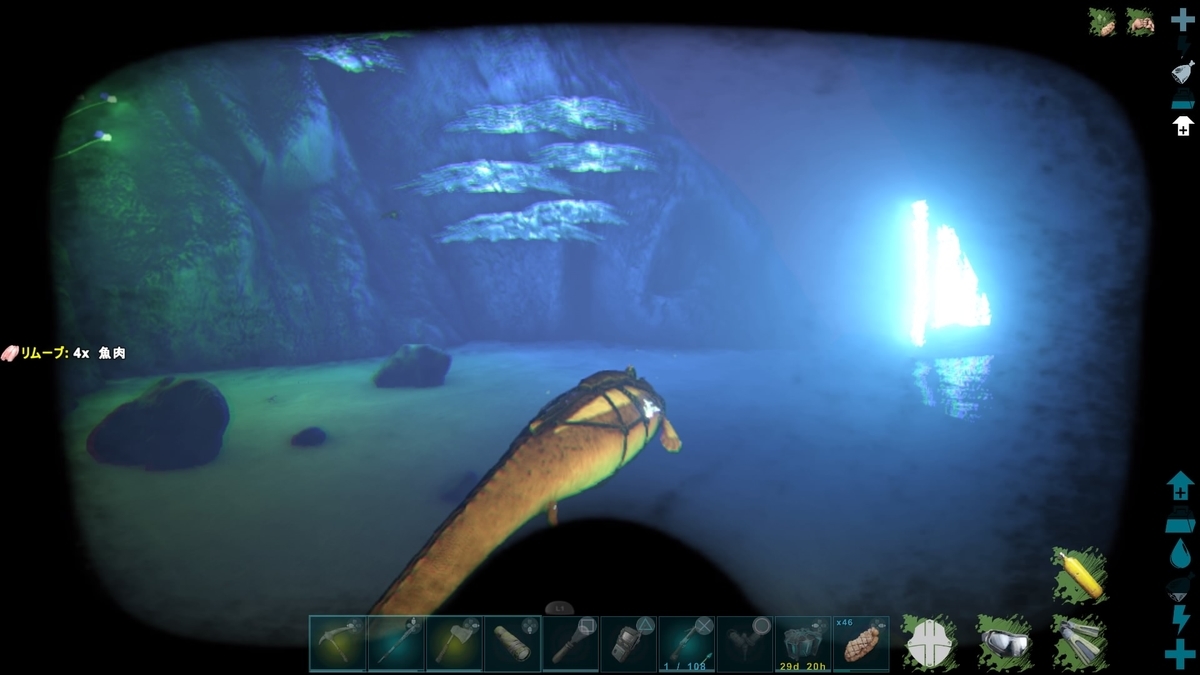Click the hotbar page indicator above slots
The height and width of the screenshot is (675, 1200).
click(558, 607)
